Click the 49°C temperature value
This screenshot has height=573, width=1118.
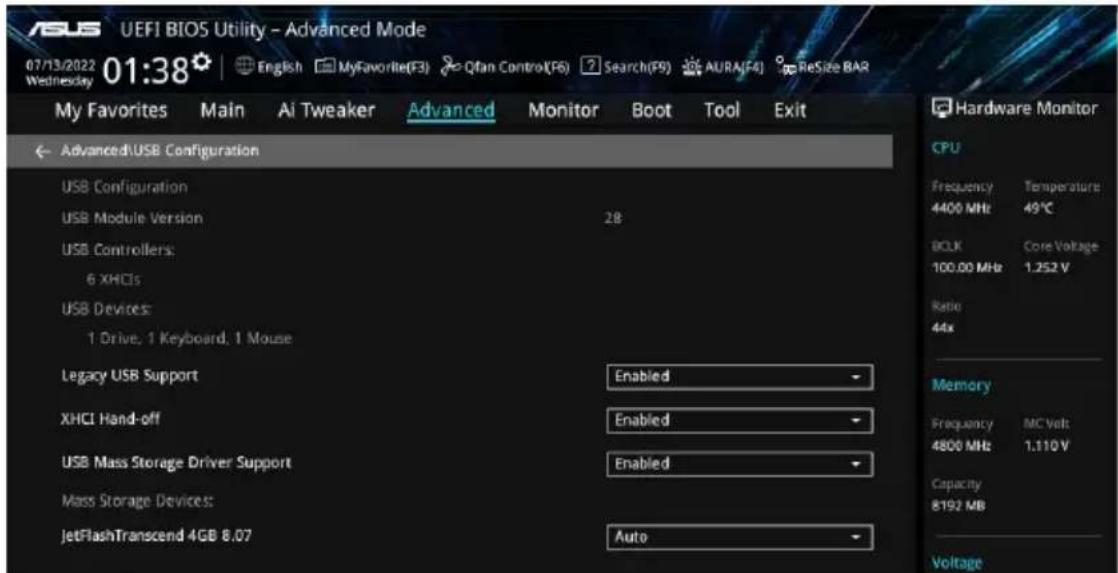(1040, 209)
